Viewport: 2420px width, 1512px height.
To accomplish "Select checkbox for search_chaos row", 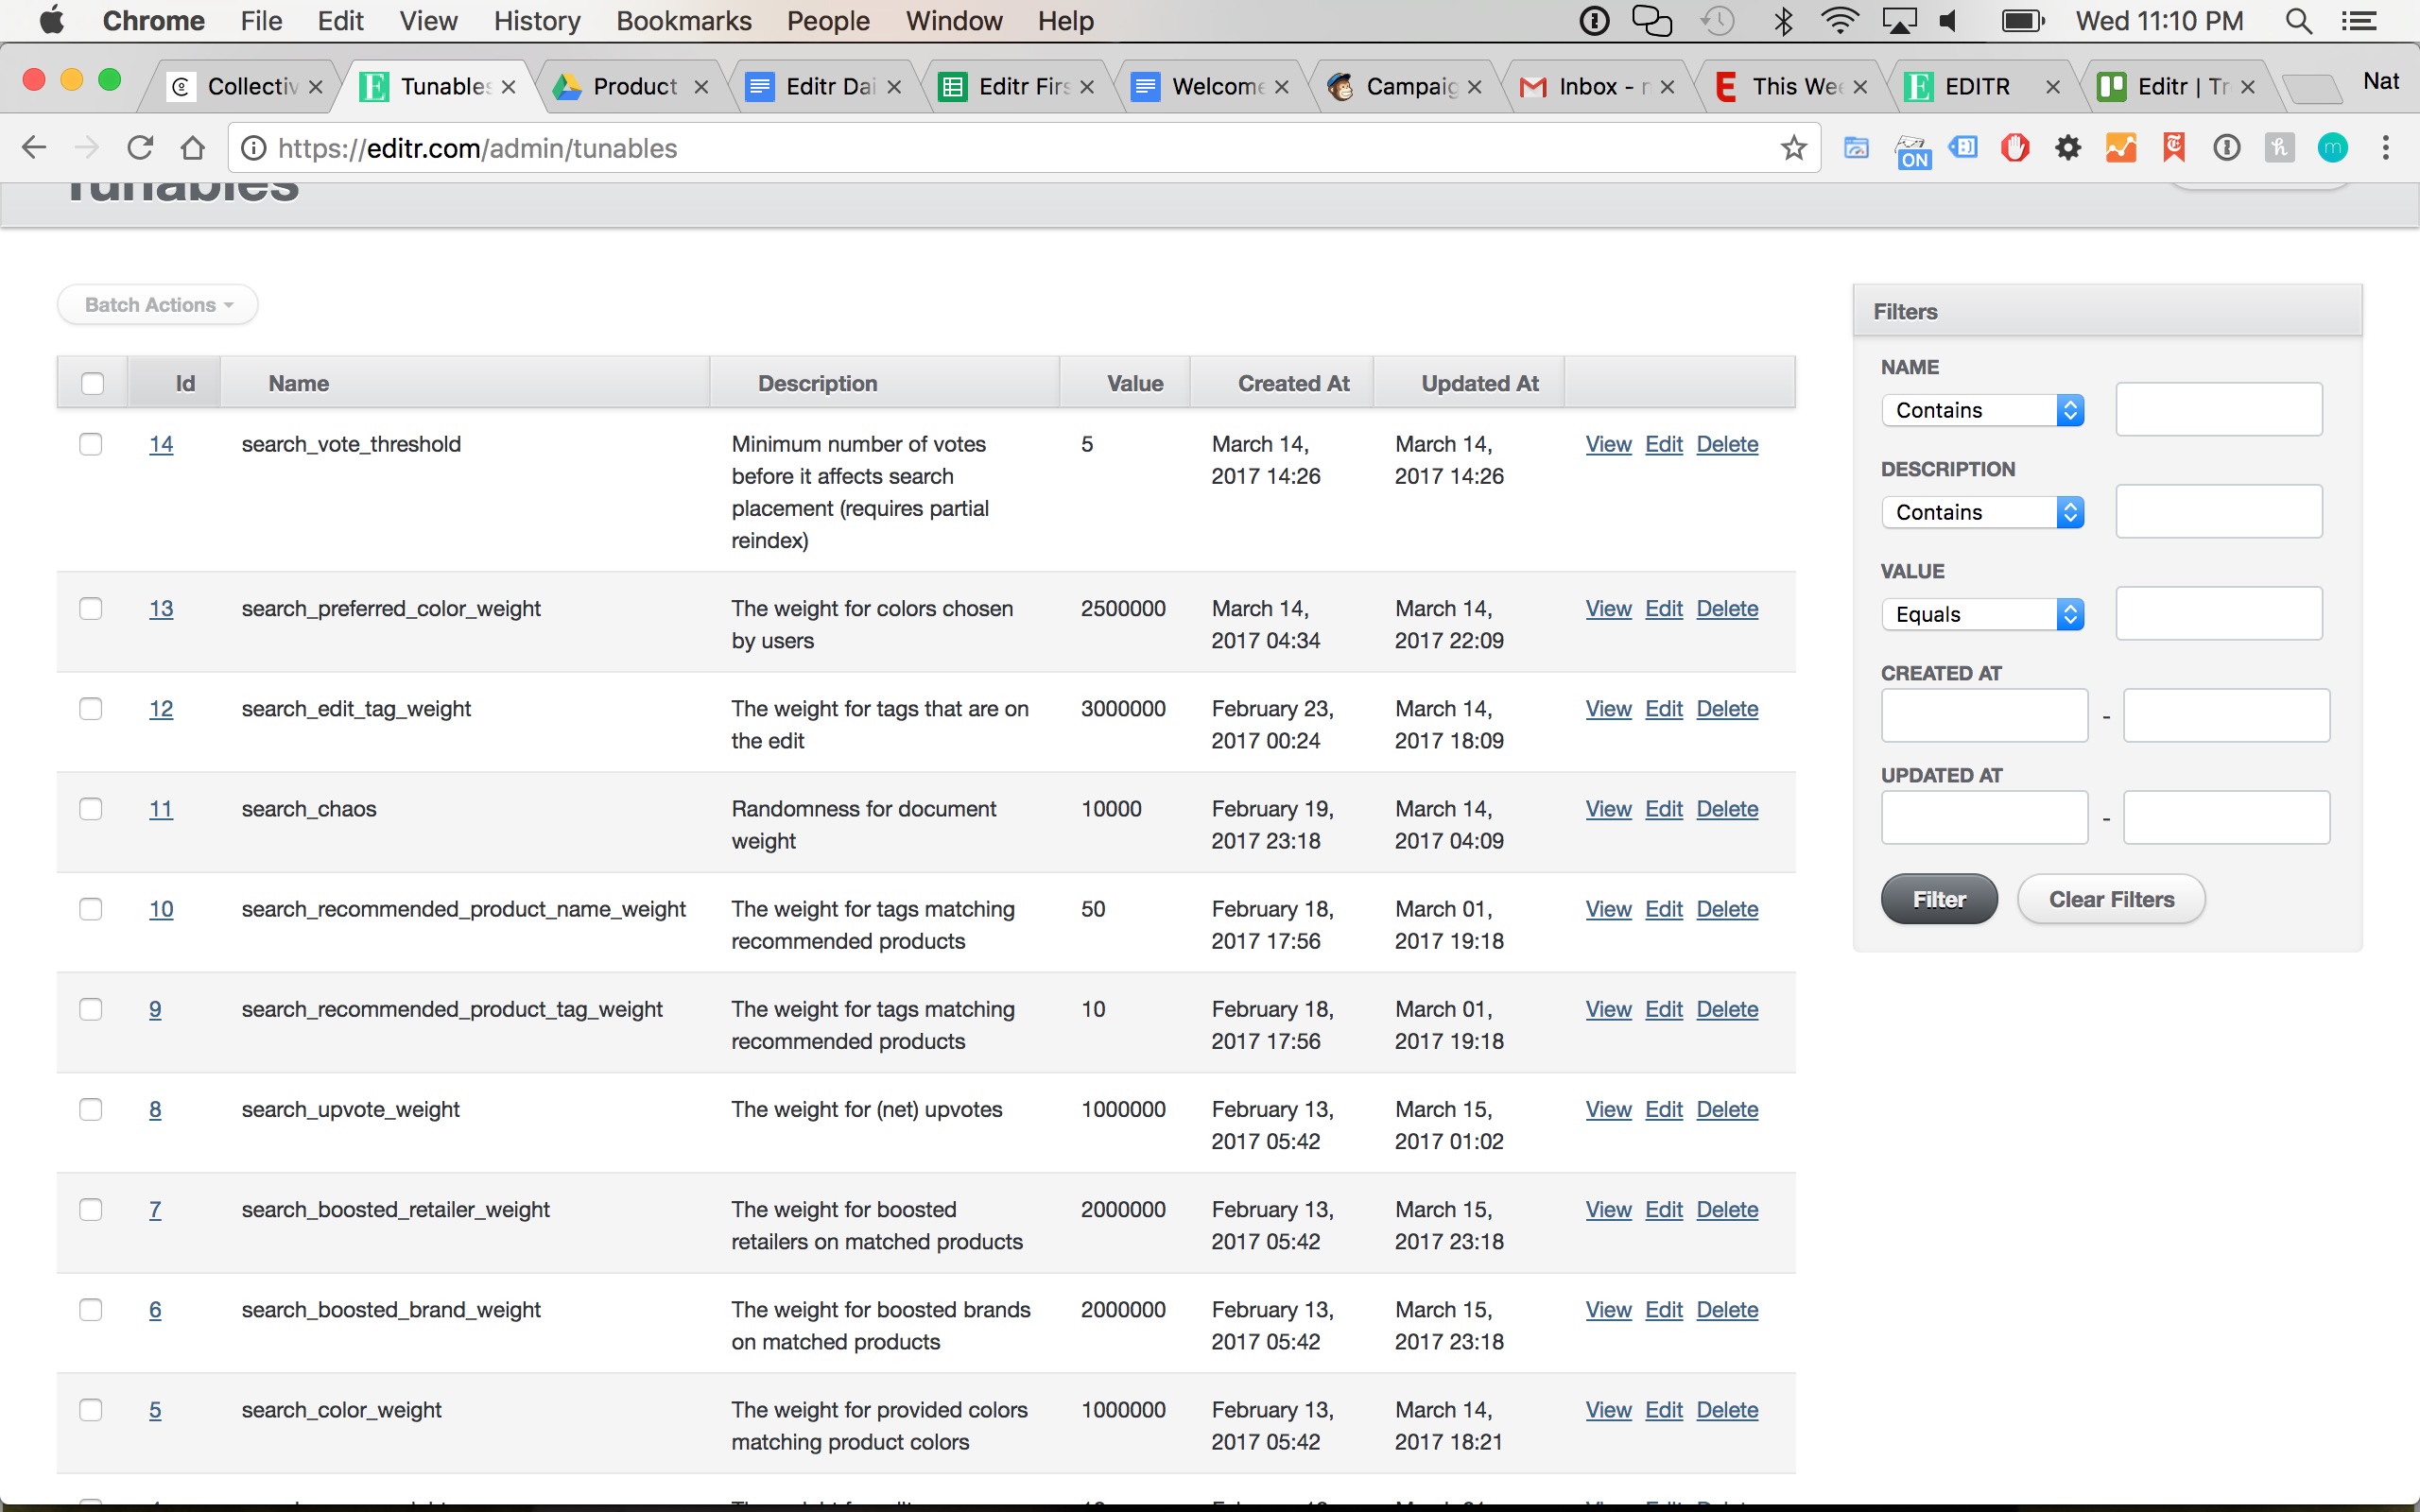I will [91, 808].
